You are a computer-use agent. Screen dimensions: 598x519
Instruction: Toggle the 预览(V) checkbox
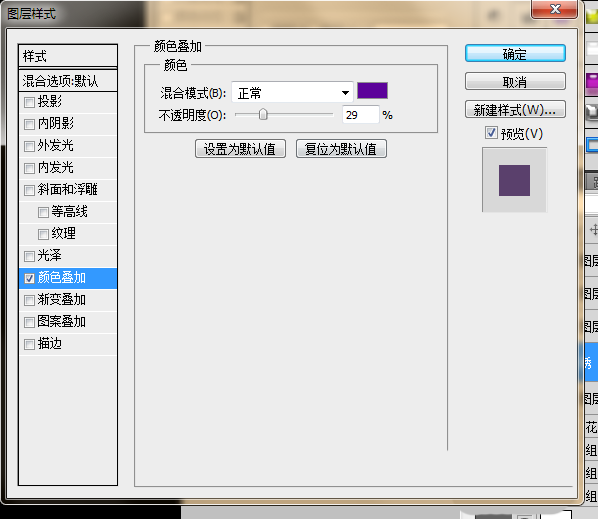tap(491, 133)
